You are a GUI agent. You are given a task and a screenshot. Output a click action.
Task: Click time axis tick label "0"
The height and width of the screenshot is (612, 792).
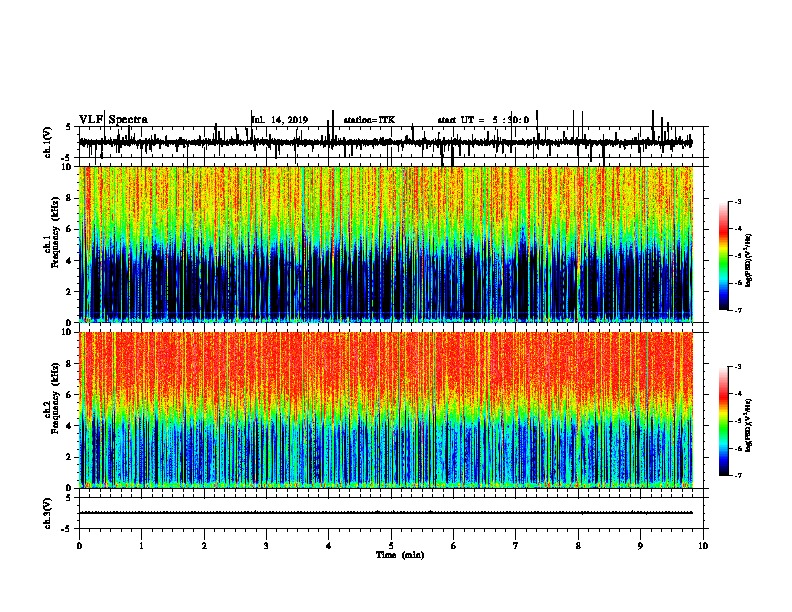click(x=79, y=546)
